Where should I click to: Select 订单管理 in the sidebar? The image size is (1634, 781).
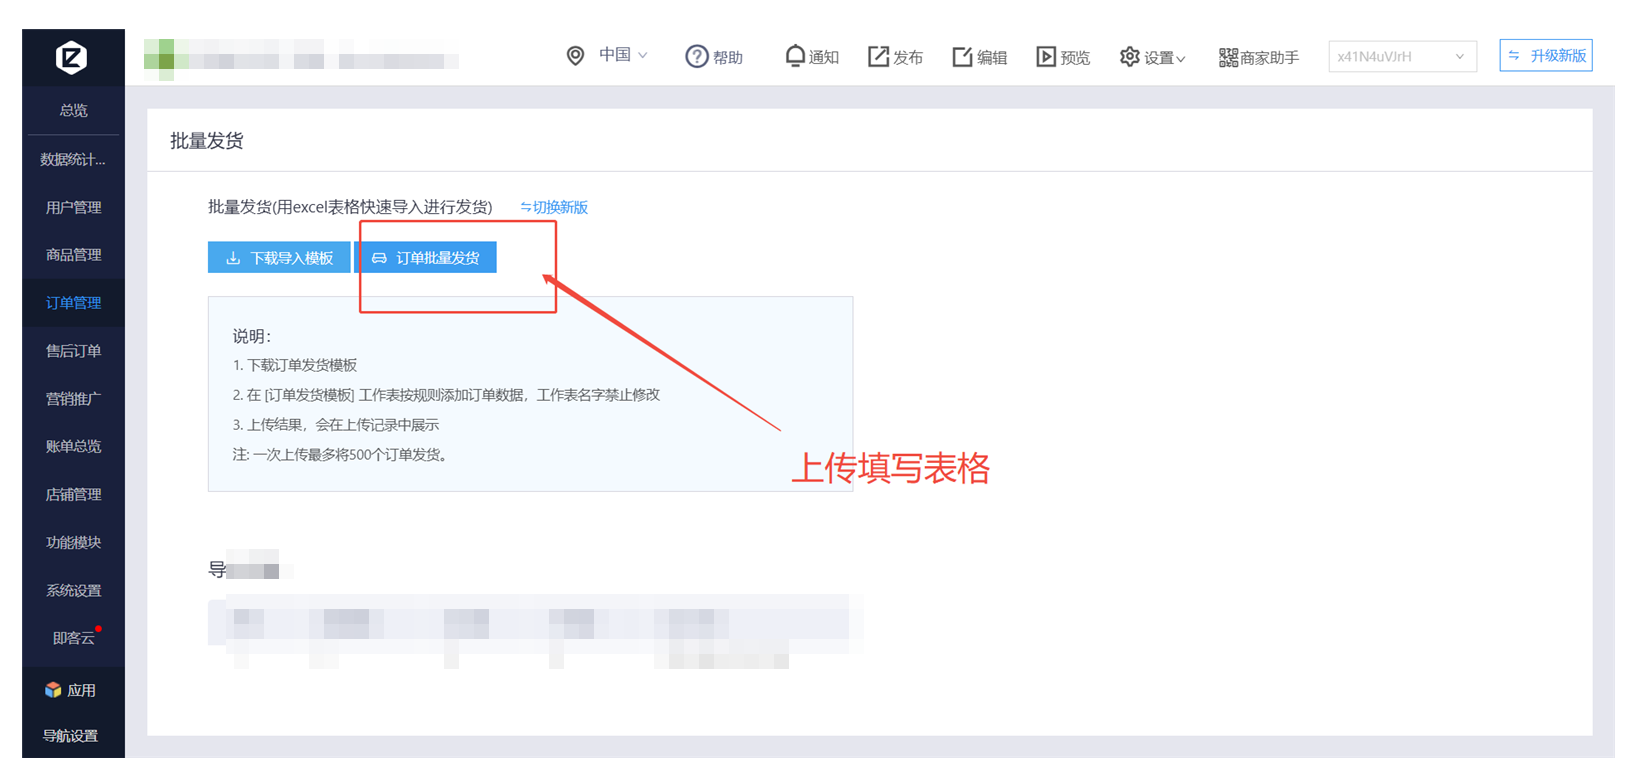[x=73, y=303]
